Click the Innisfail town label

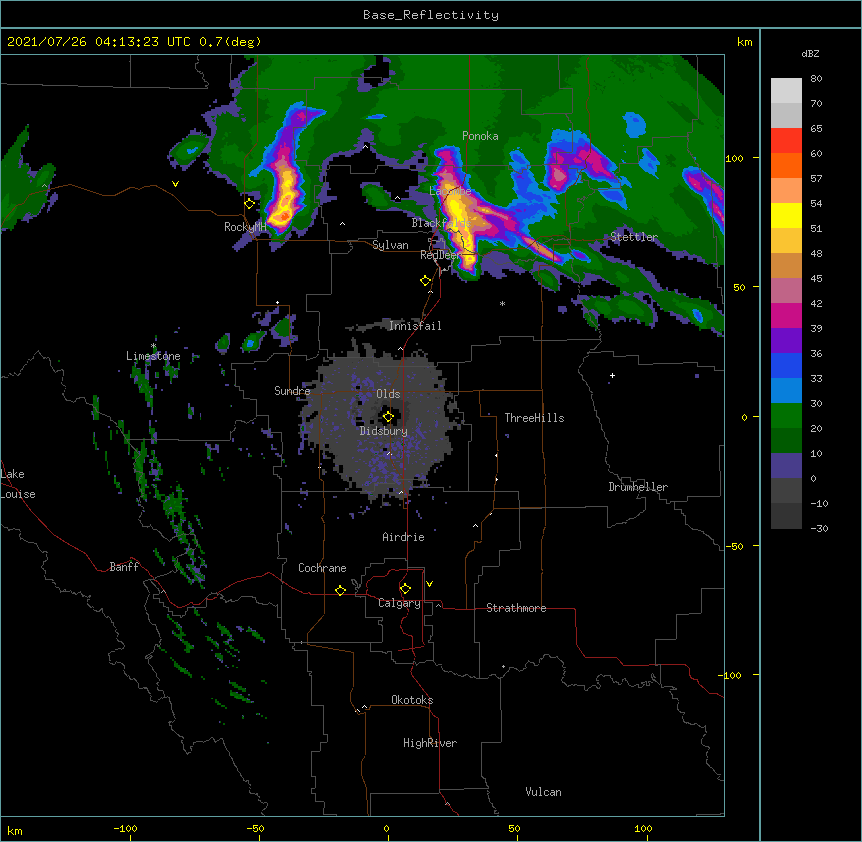pos(415,326)
